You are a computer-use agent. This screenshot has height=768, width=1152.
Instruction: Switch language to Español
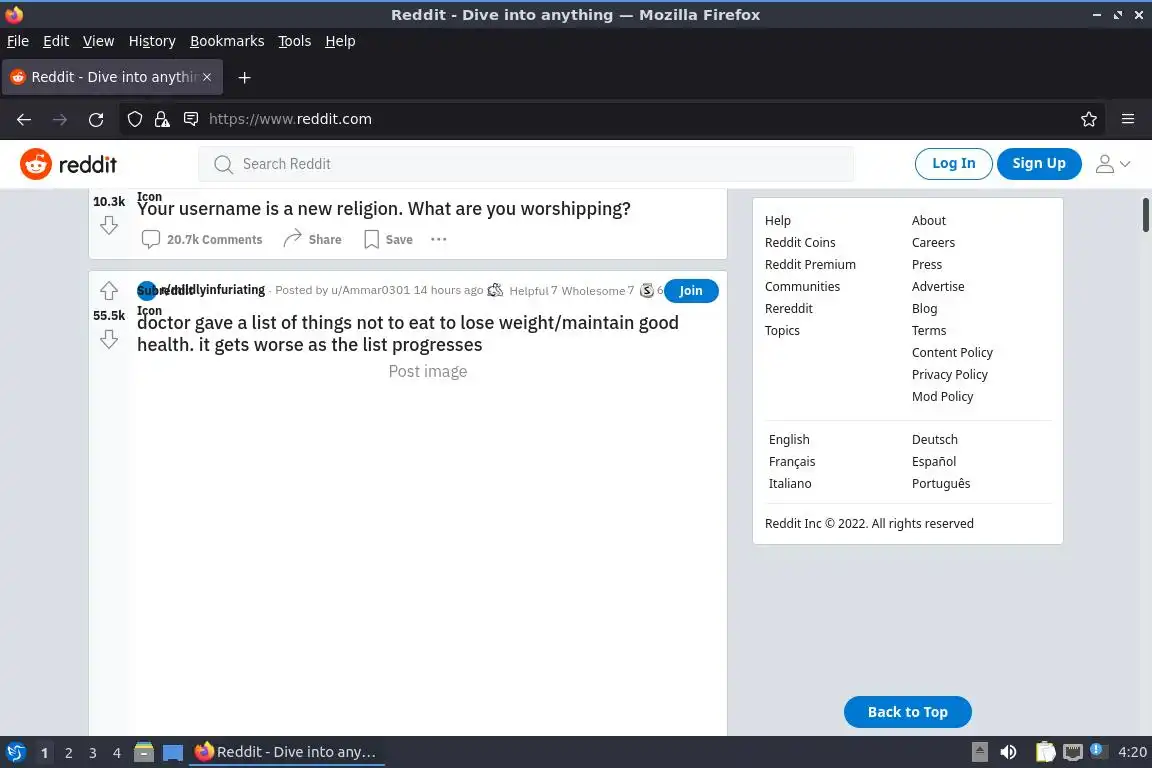pyautogui.click(x=934, y=462)
